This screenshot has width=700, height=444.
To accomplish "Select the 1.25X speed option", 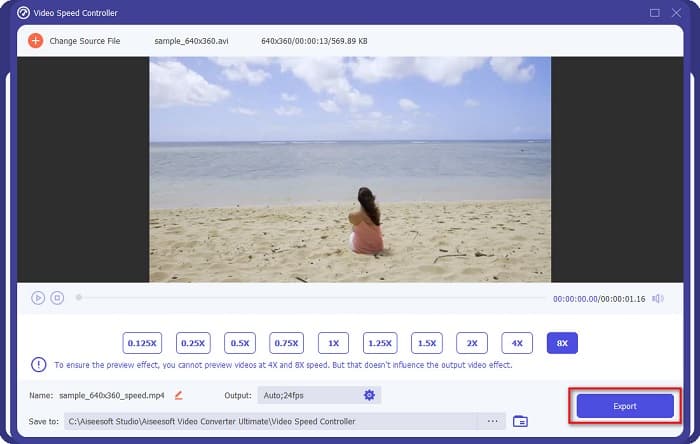I will [x=380, y=343].
